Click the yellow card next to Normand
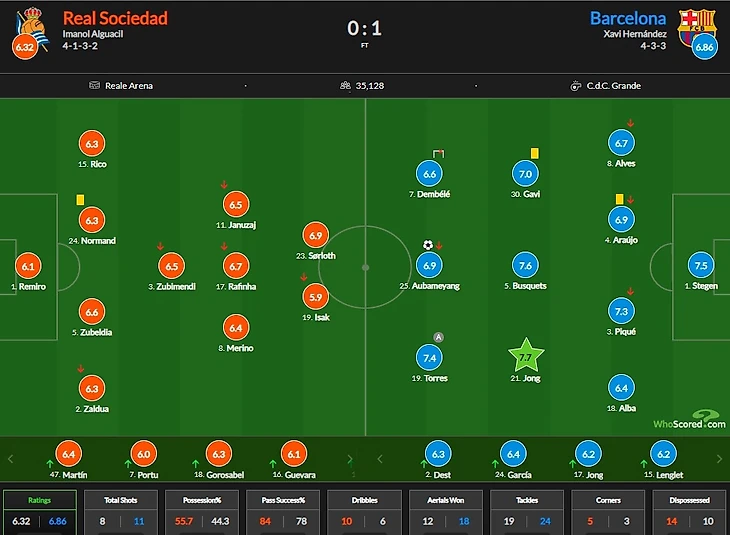 click(80, 200)
